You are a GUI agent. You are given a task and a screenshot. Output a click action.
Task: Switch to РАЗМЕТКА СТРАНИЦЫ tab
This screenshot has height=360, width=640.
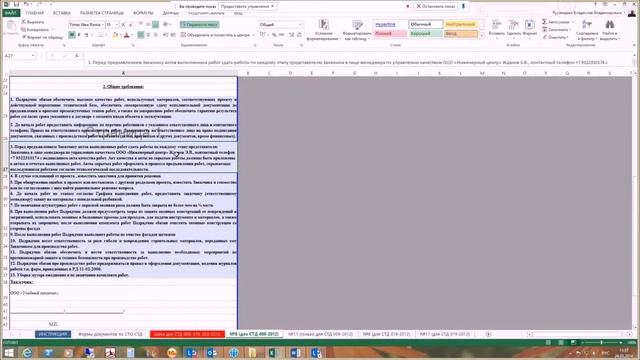(102, 13)
